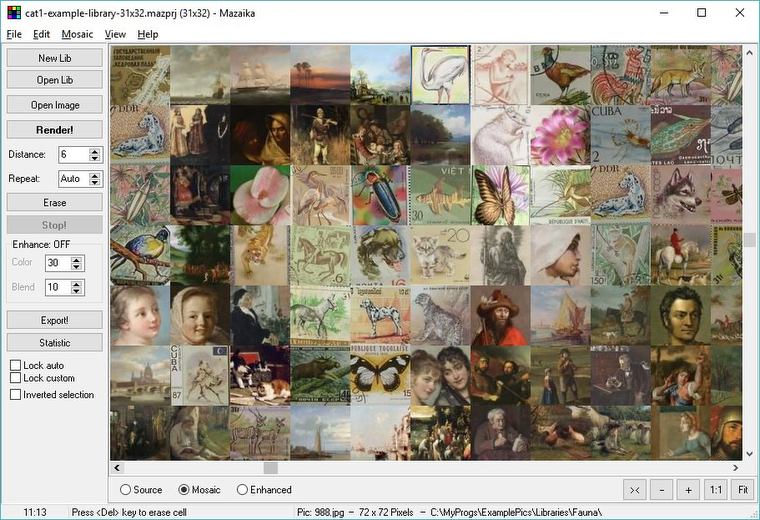Select the sailing ship painting tile

[x=260, y=75]
